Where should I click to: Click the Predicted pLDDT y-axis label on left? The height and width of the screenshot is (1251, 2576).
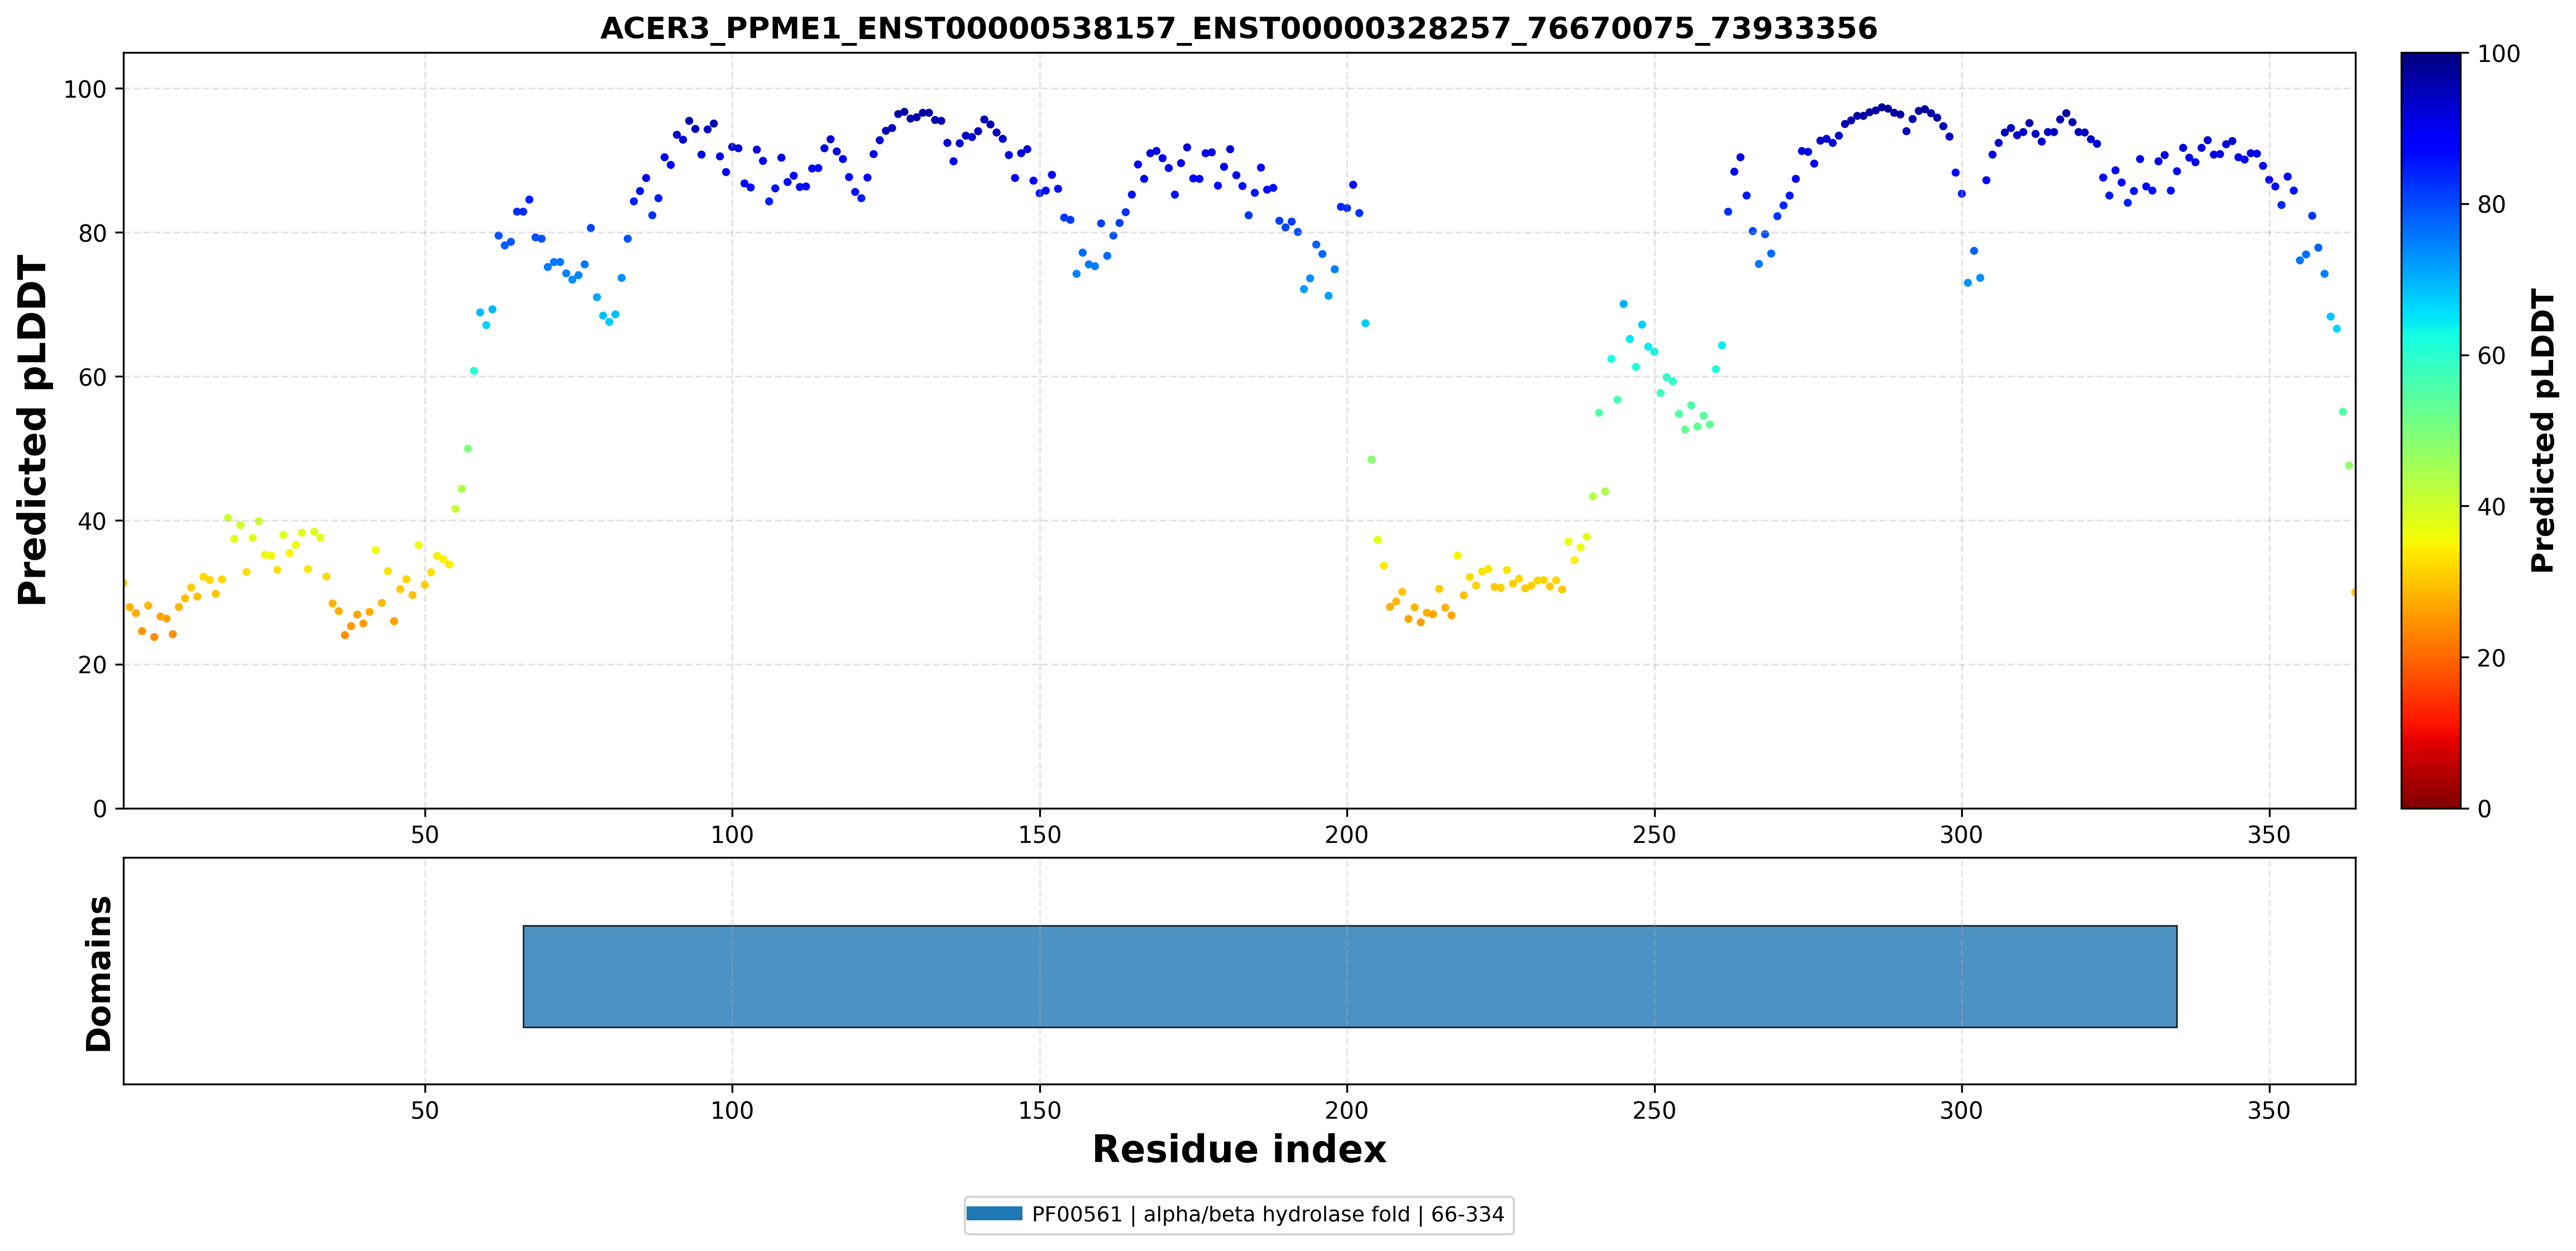[x=32, y=431]
